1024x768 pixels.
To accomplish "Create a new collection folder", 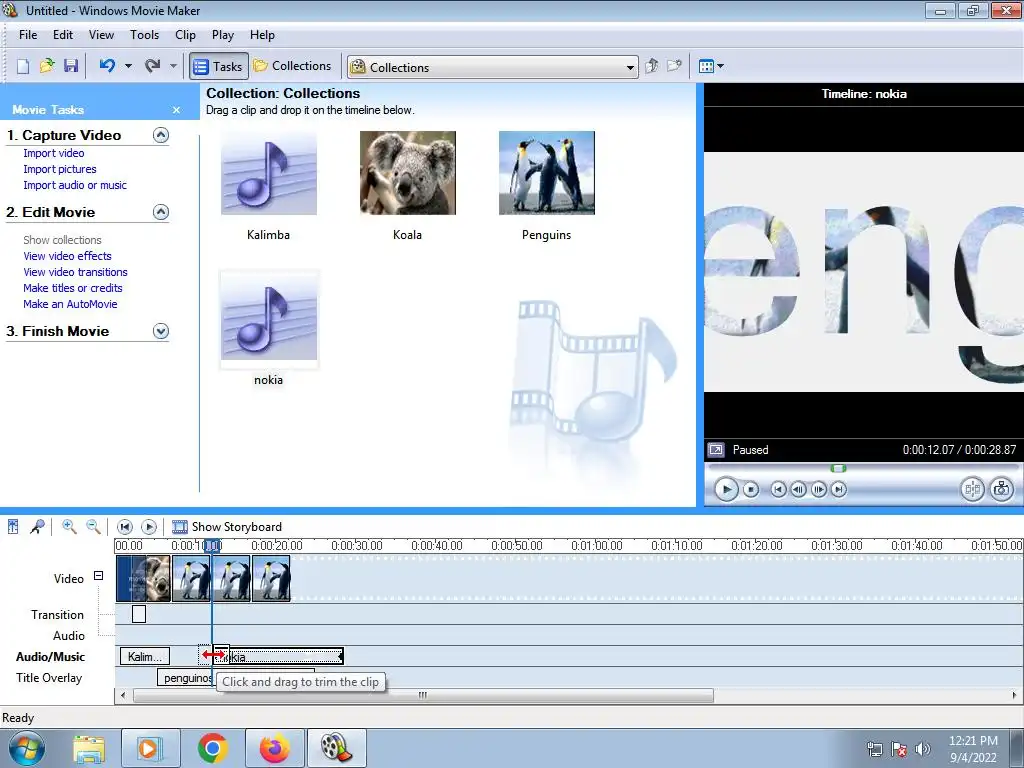I will click(674, 66).
